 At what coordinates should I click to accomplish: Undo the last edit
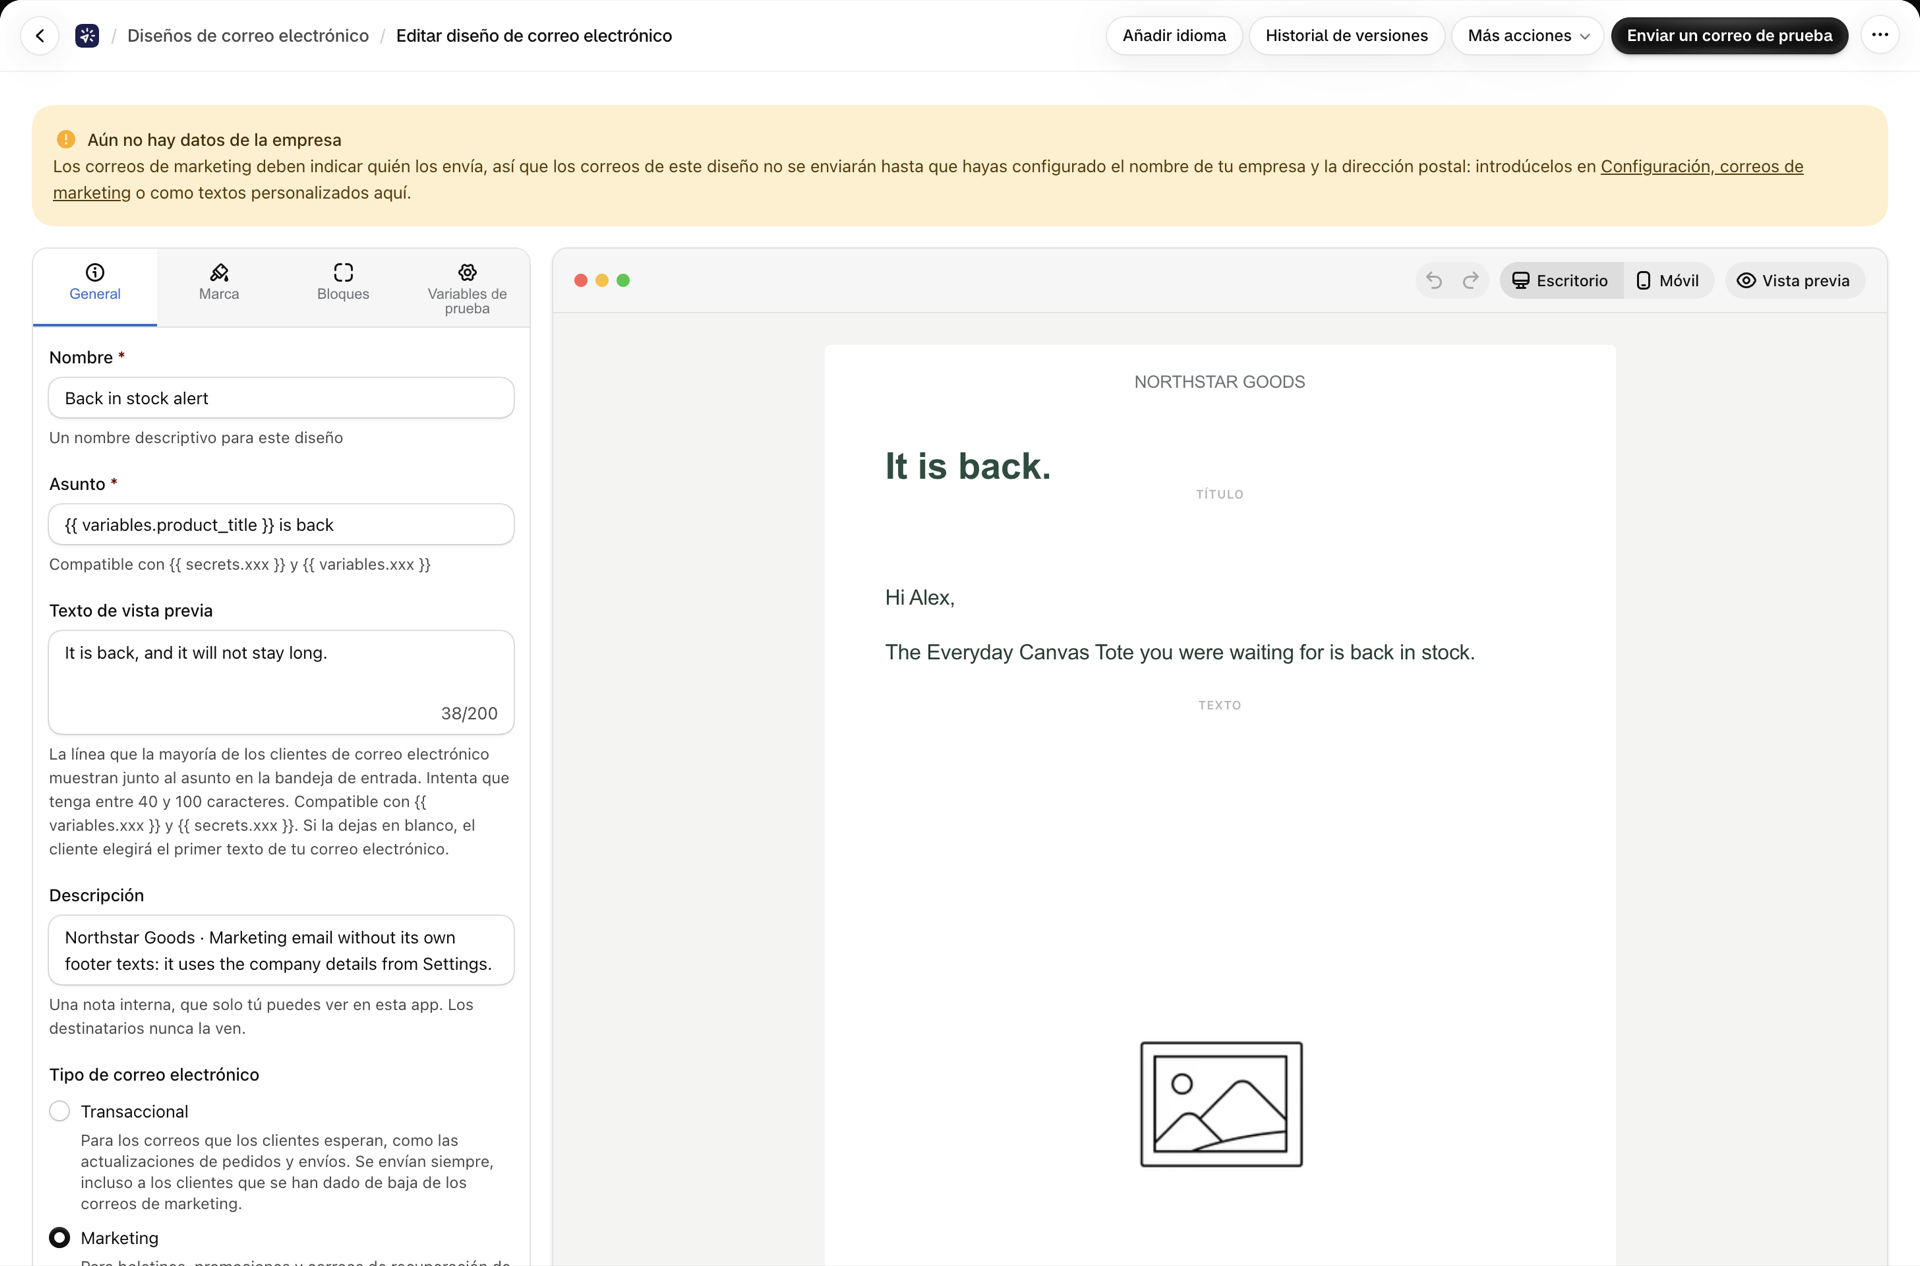pyautogui.click(x=1434, y=281)
